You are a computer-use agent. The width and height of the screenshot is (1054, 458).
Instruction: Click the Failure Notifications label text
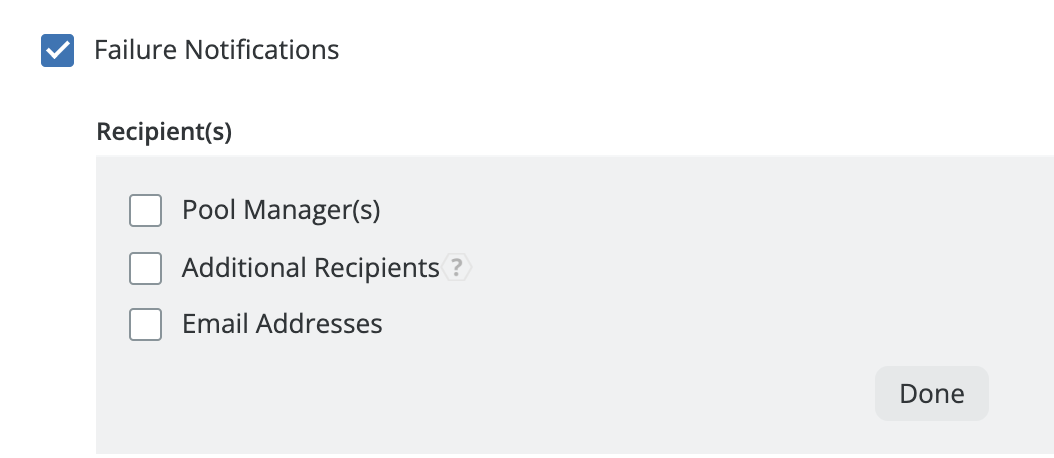pyautogui.click(x=216, y=50)
